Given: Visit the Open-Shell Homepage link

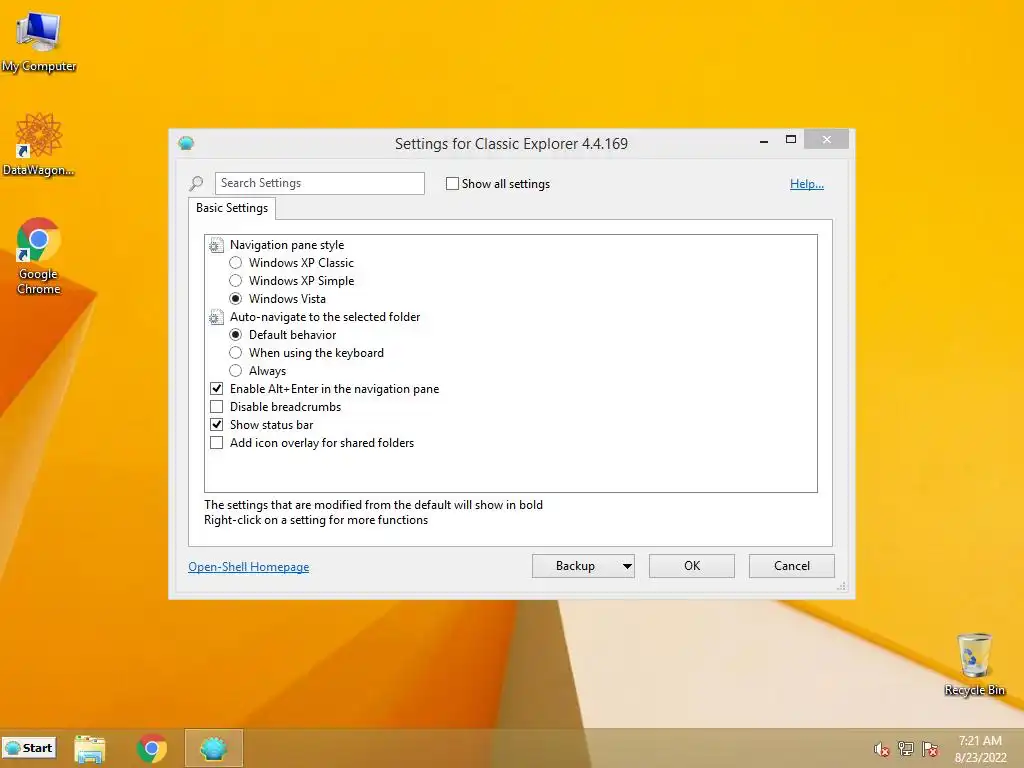Looking at the screenshot, I should pyautogui.click(x=249, y=567).
